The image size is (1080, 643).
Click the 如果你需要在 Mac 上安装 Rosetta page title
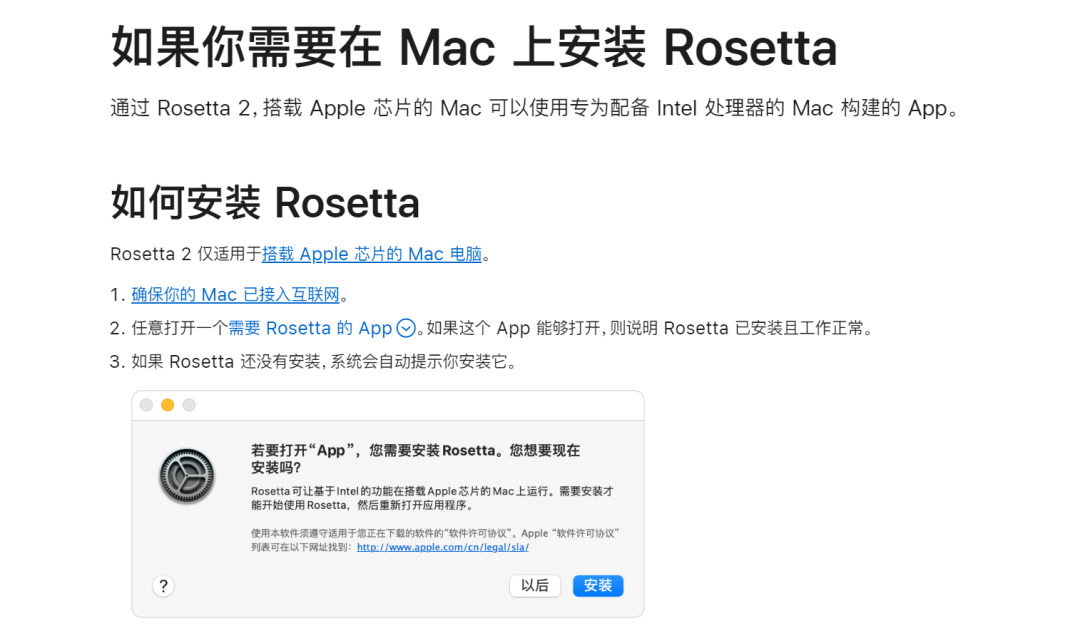473,47
